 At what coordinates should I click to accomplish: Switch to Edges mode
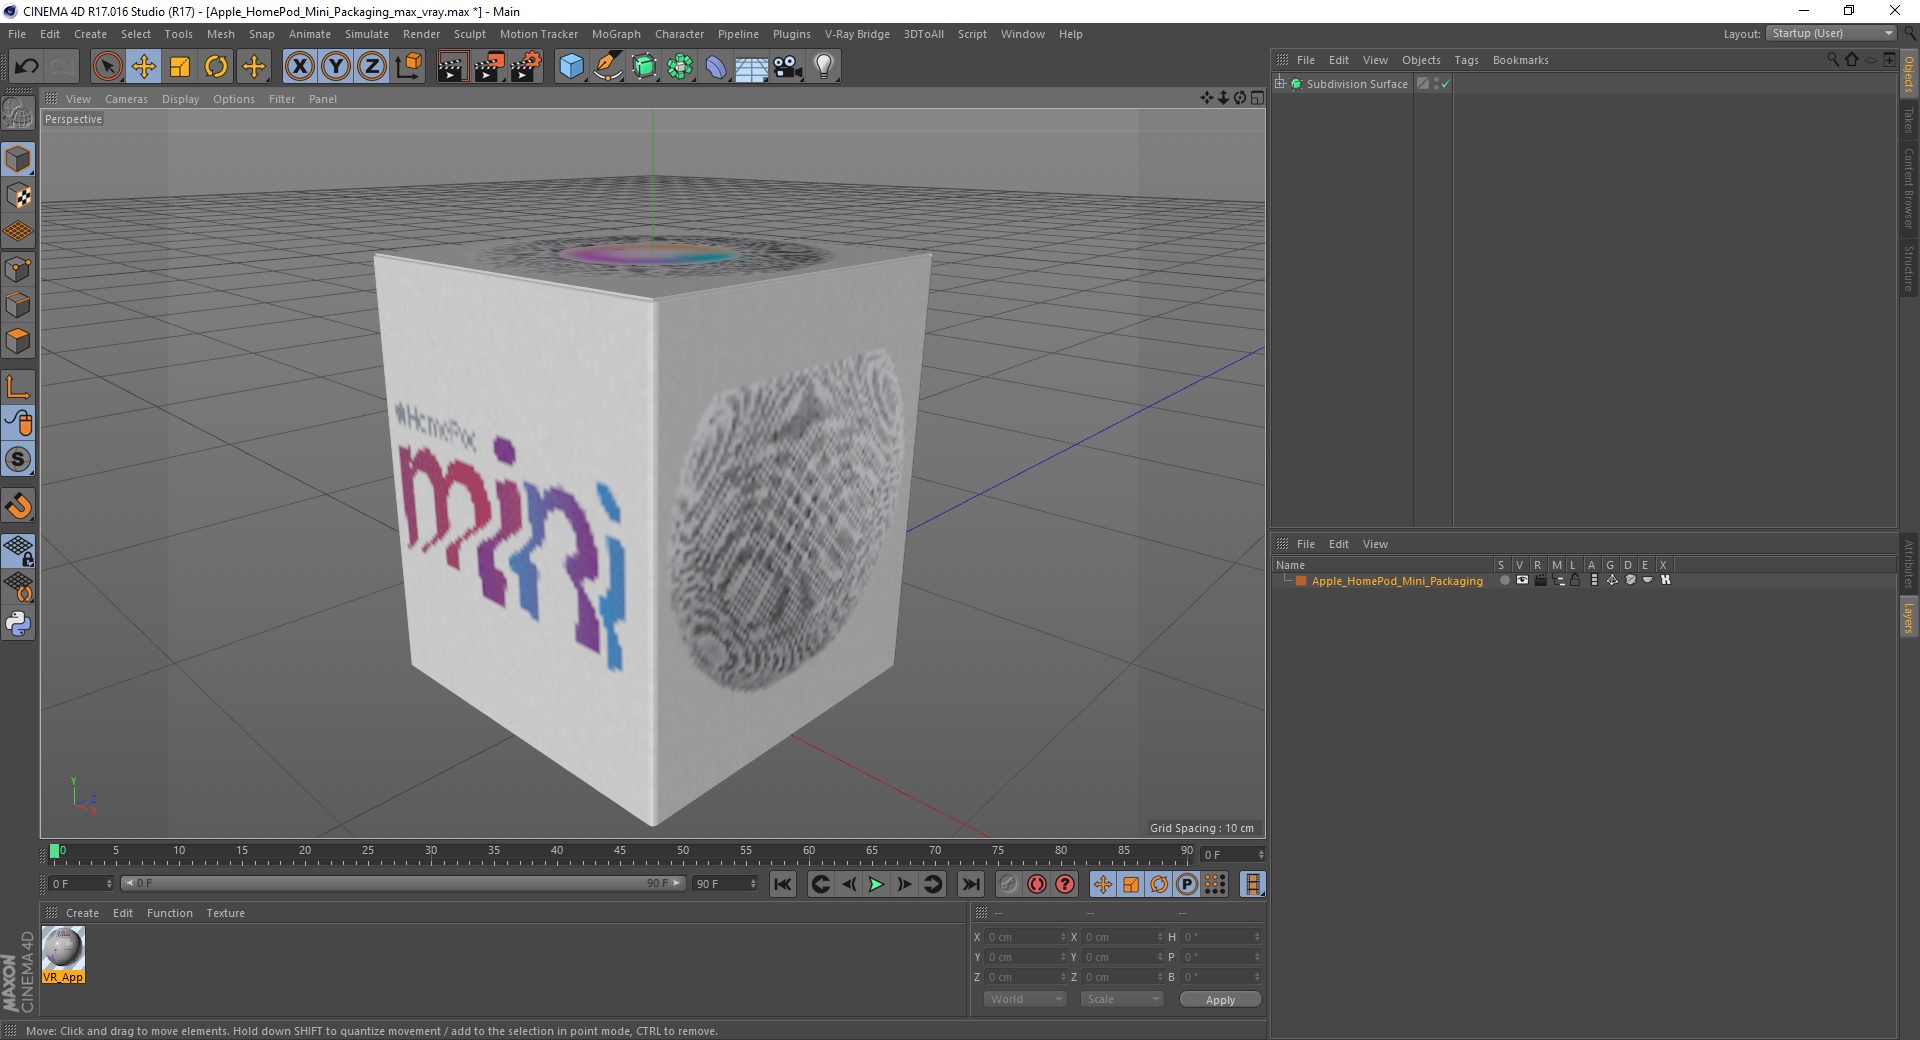18,305
